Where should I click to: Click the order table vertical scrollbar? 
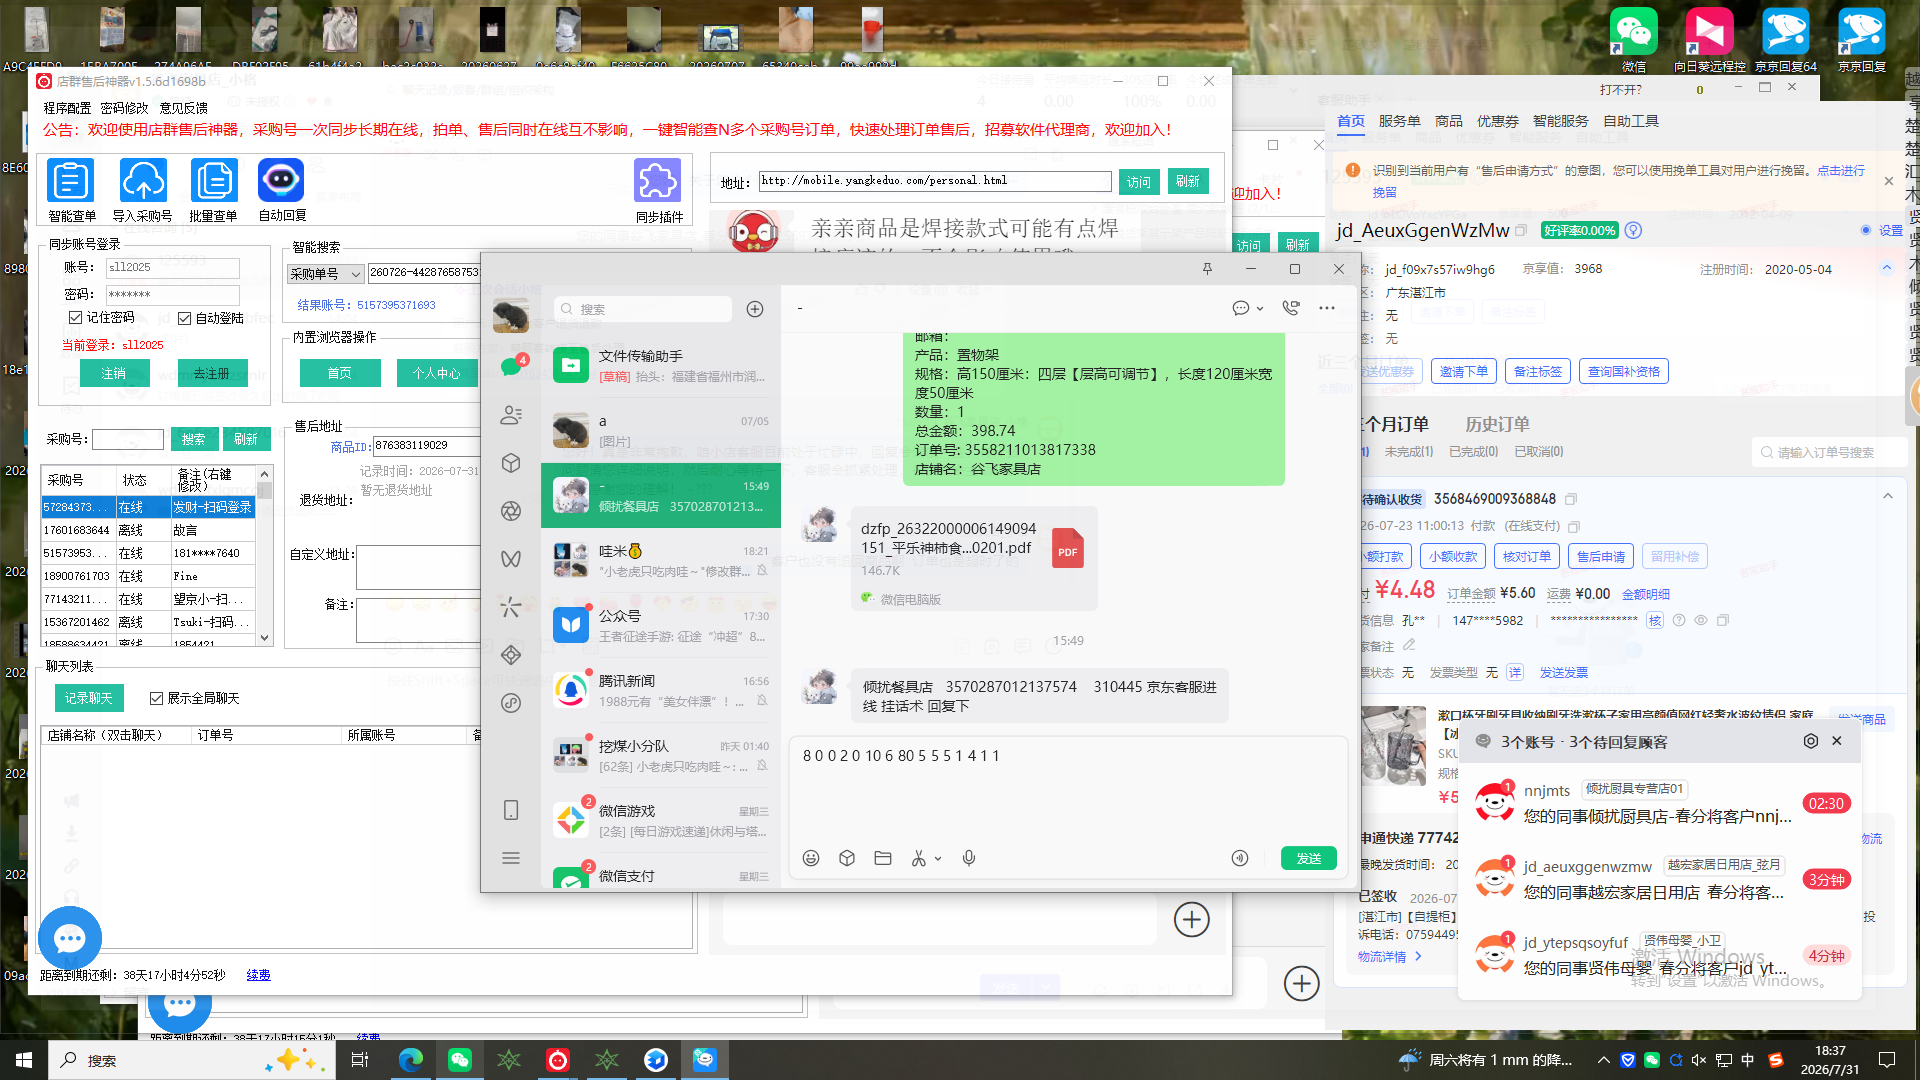pos(265,555)
